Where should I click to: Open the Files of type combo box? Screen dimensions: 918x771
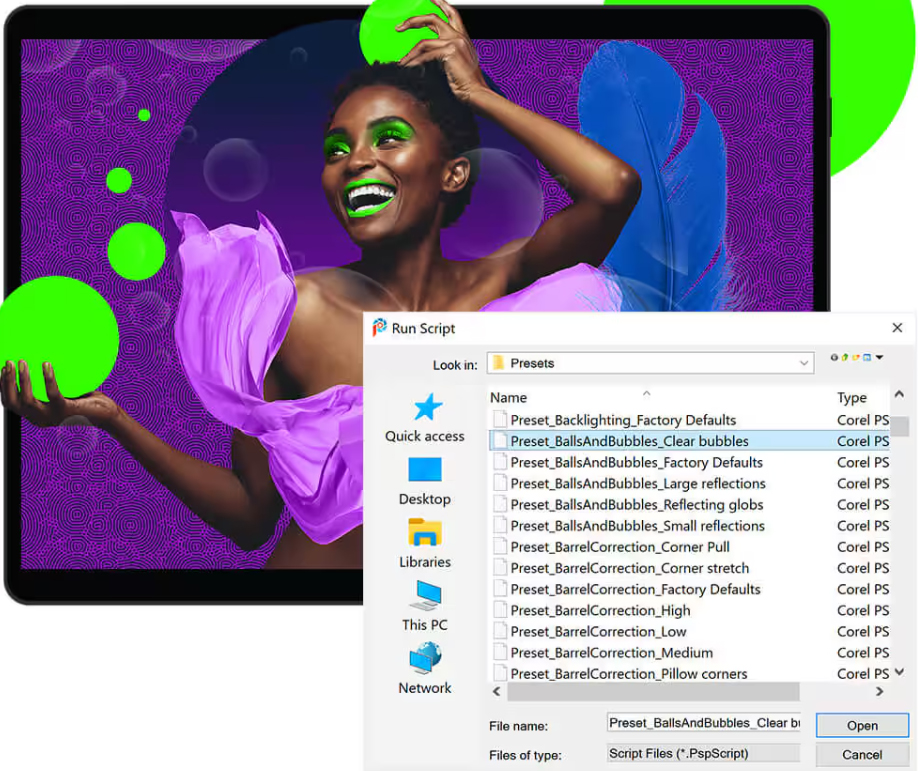click(703, 753)
